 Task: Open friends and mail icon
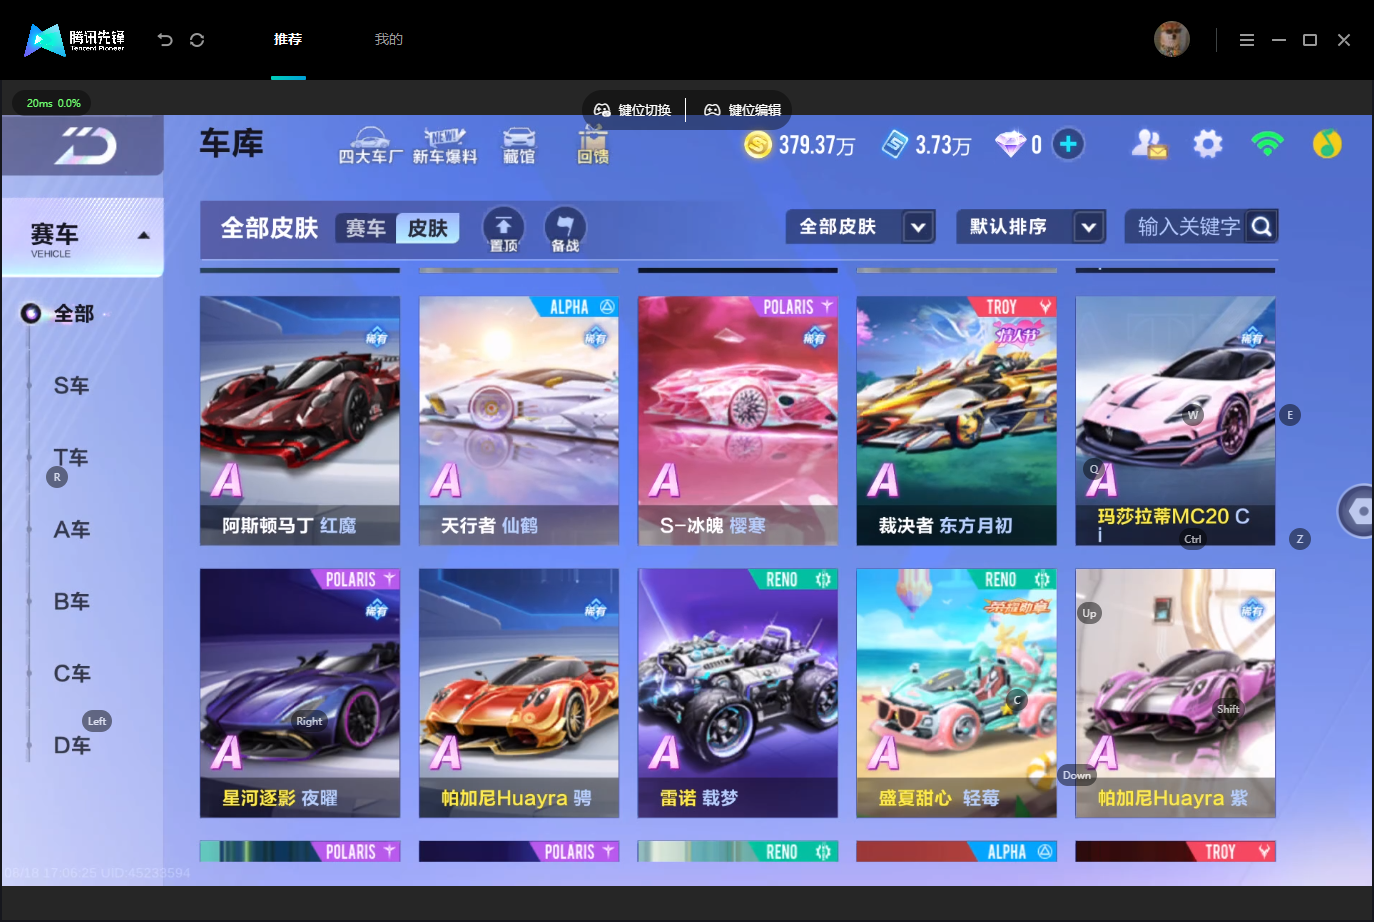pyautogui.click(x=1149, y=145)
